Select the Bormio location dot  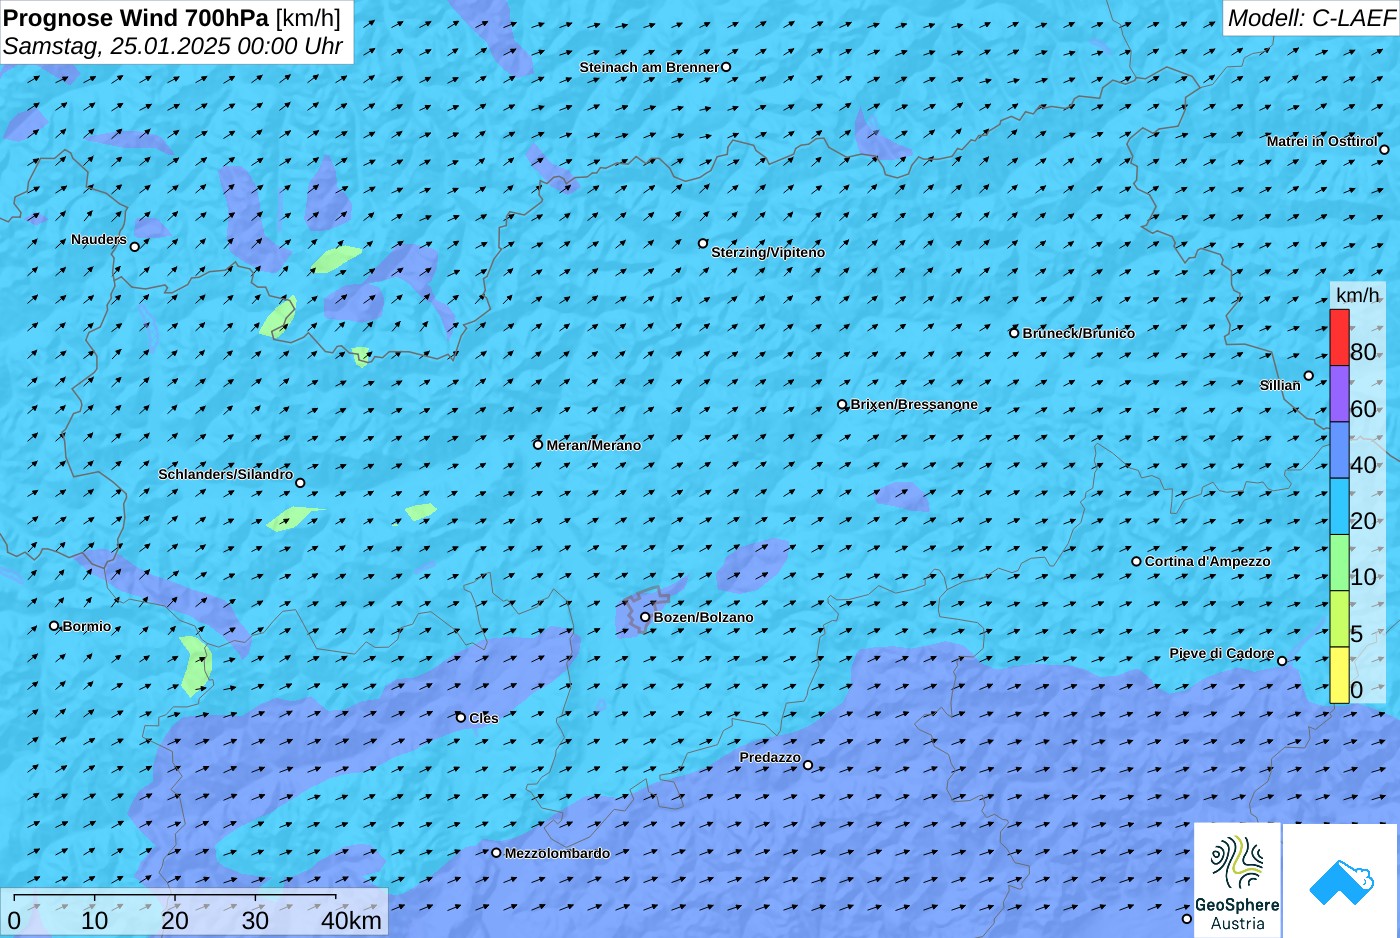54,626
